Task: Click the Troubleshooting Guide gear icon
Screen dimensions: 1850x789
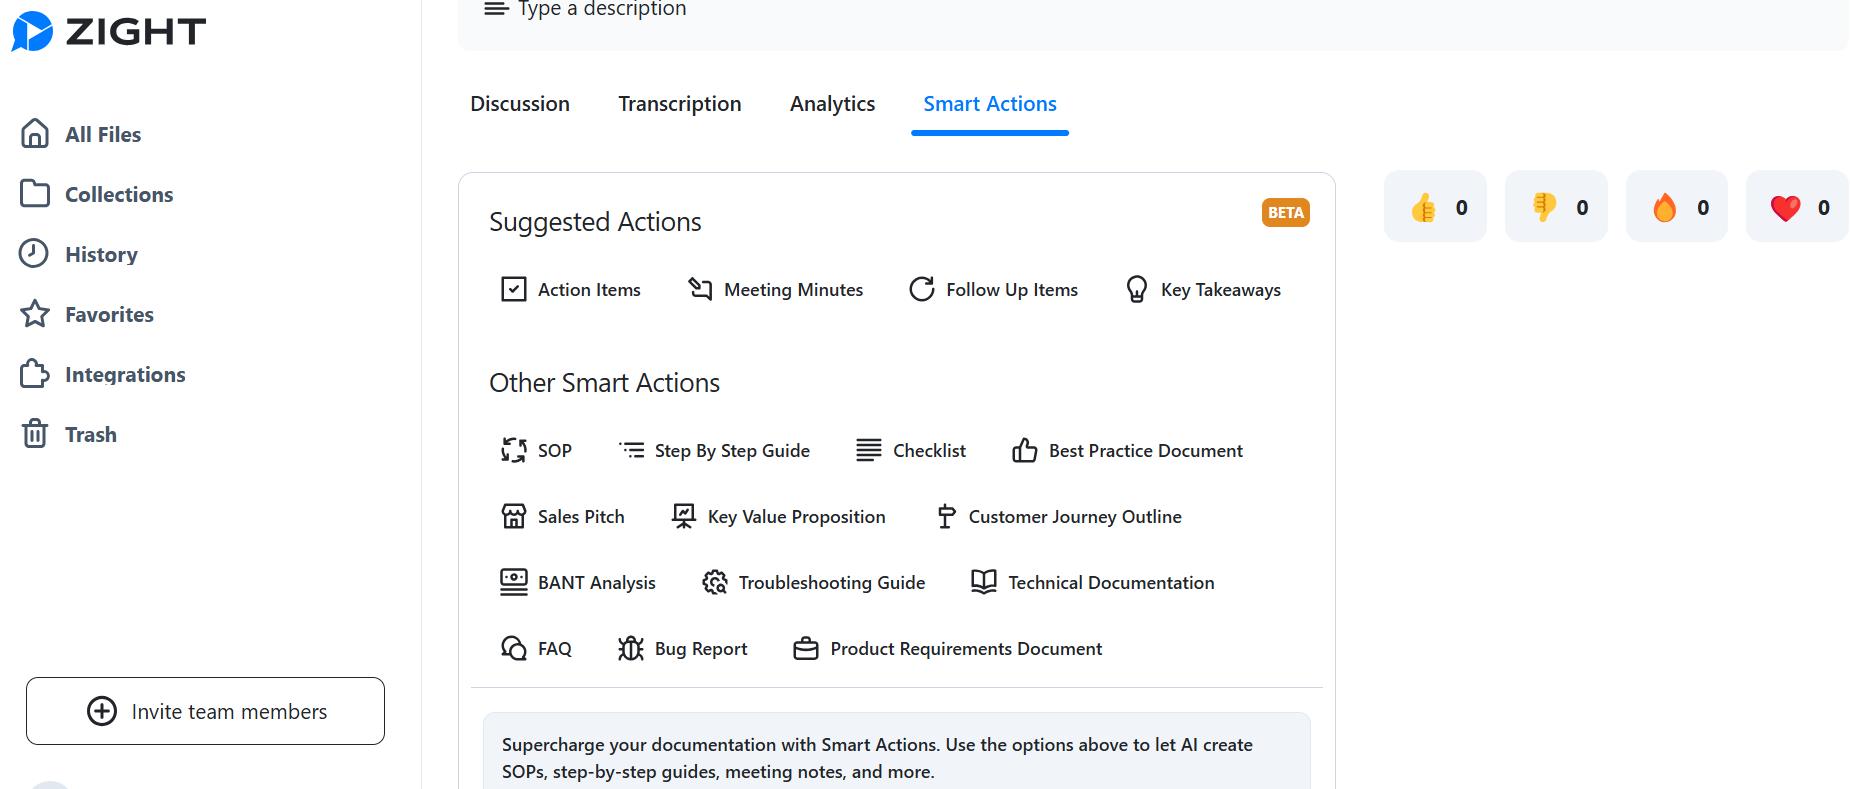Action: coord(715,582)
